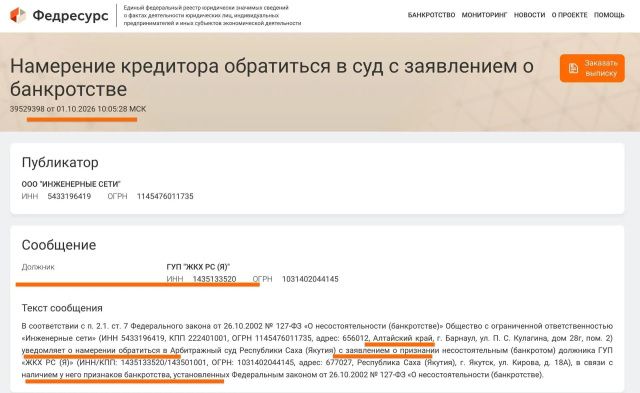Open the НОВОСТИ menu item
This screenshot has width=640, height=393.
(529, 15)
